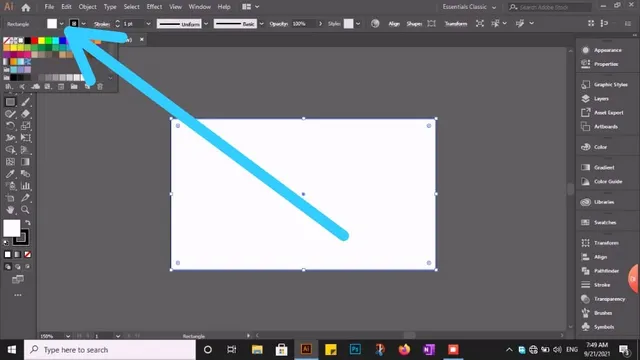The height and width of the screenshot is (360, 640).
Task: Select the Perspective Grid tool
Action: pos(25,150)
